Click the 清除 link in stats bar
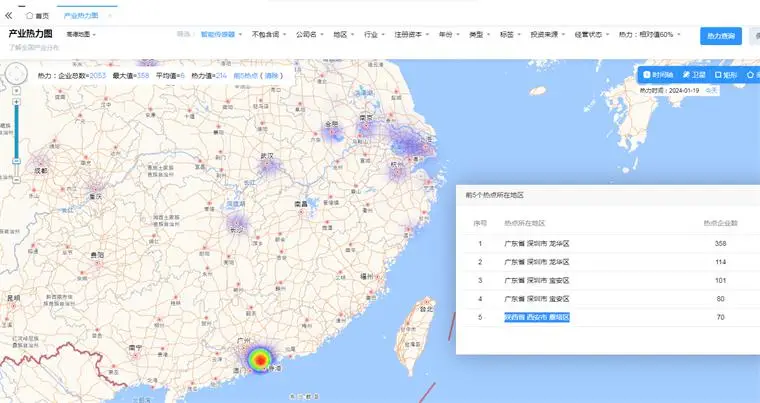This screenshot has height=403, width=760. tap(270, 75)
